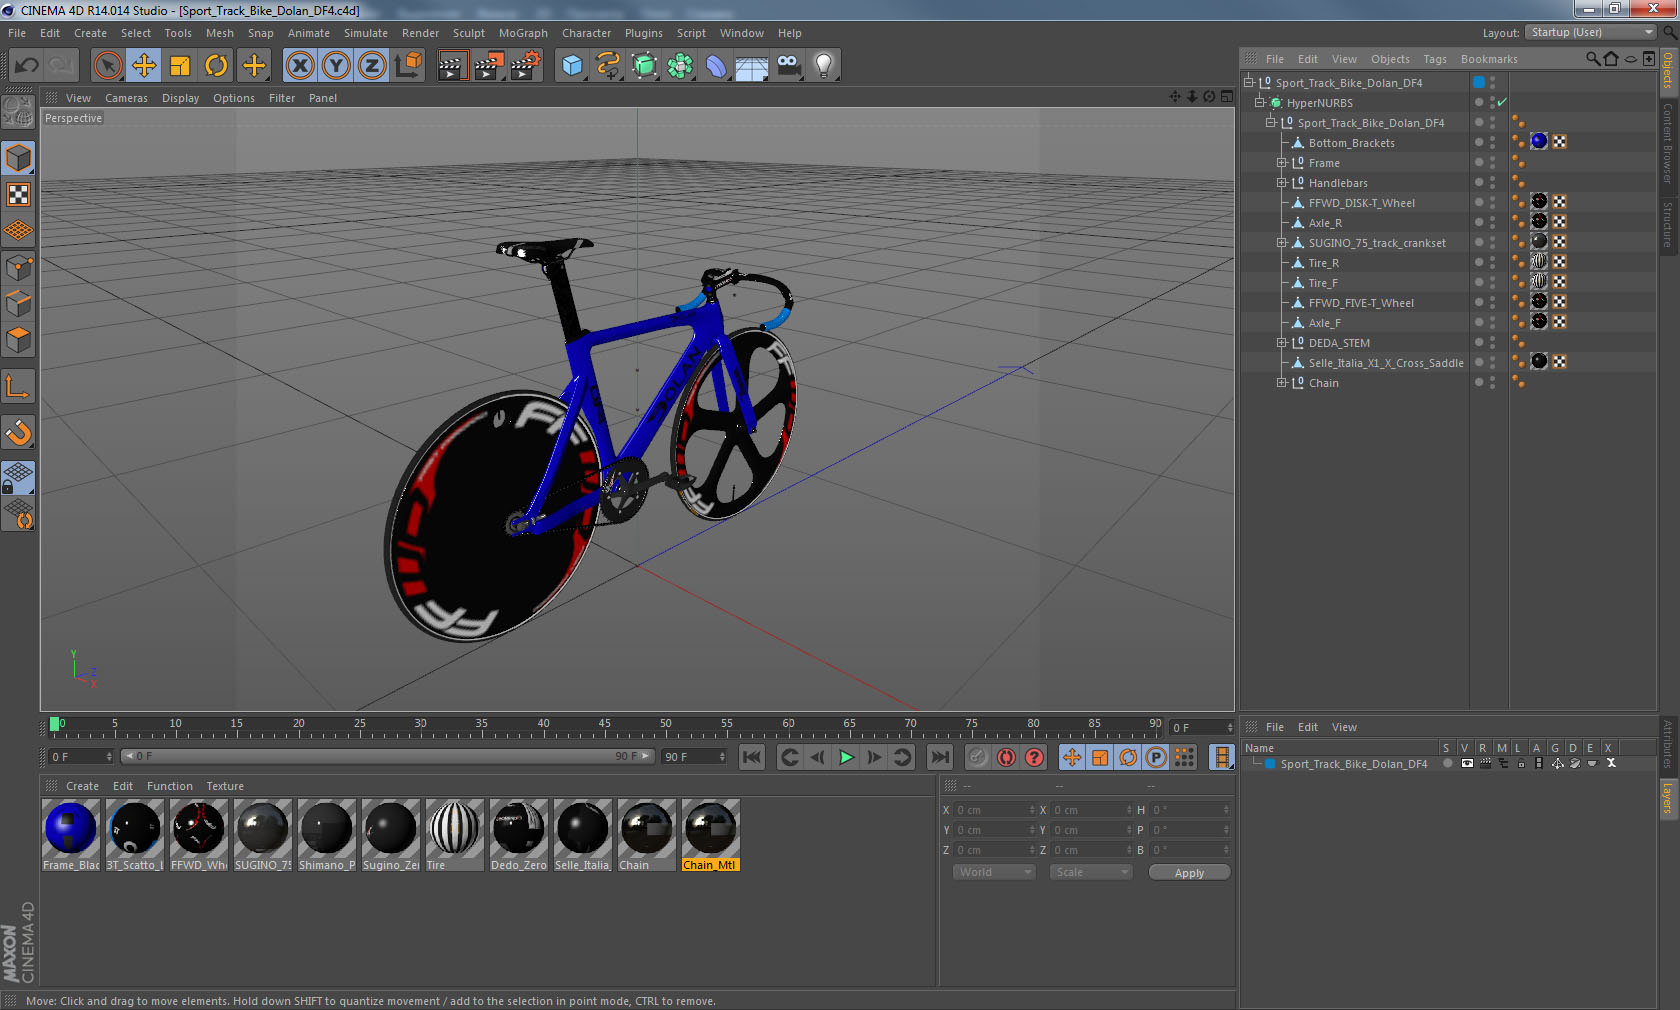Viewport: 1680px width, 1010px height.
Task: Open the MoGraph menu
Action: tap(523, 33)
